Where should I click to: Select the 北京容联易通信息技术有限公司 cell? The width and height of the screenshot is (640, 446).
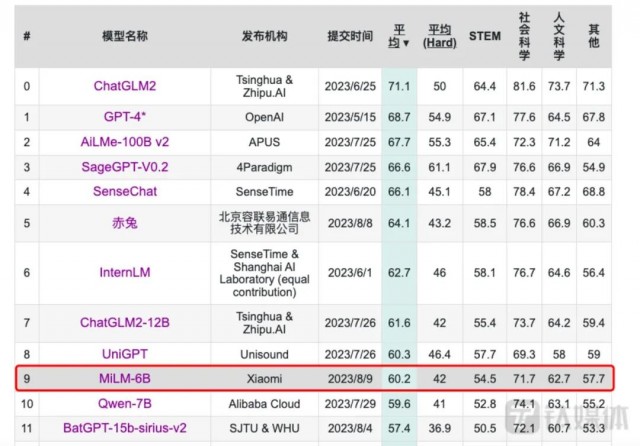click(264, 223)
